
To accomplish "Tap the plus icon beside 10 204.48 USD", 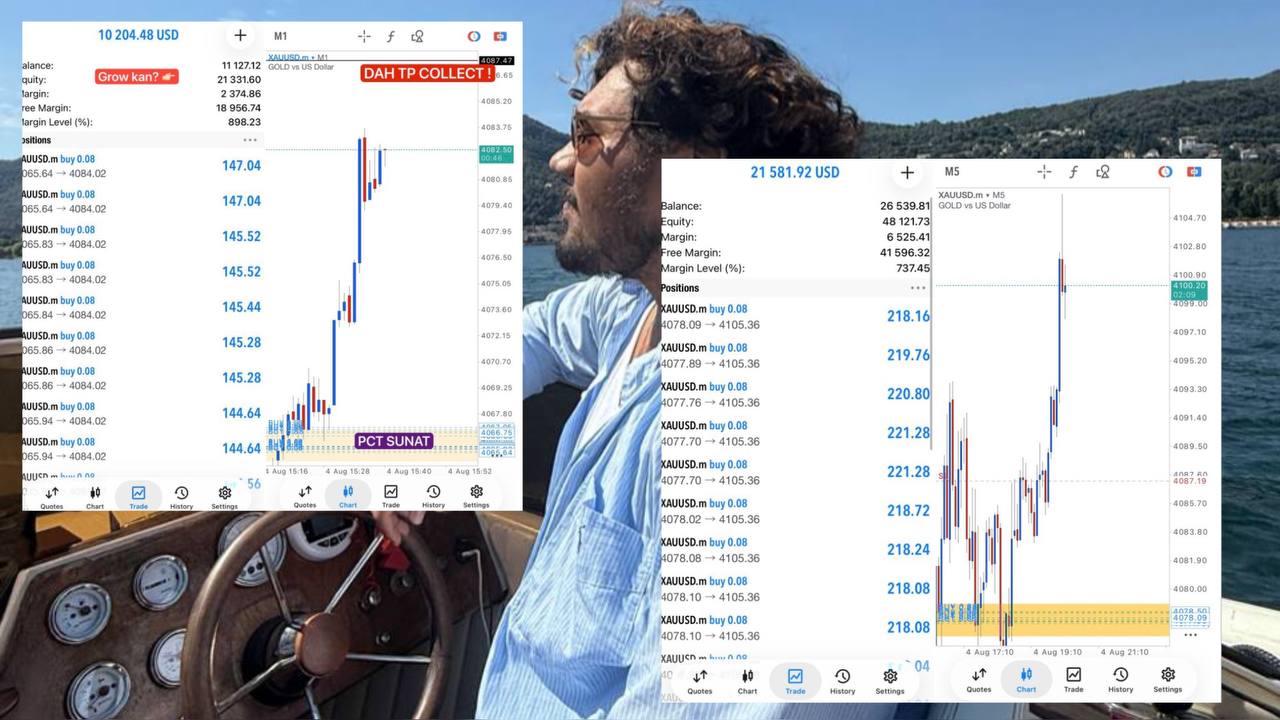I will 240,35.
